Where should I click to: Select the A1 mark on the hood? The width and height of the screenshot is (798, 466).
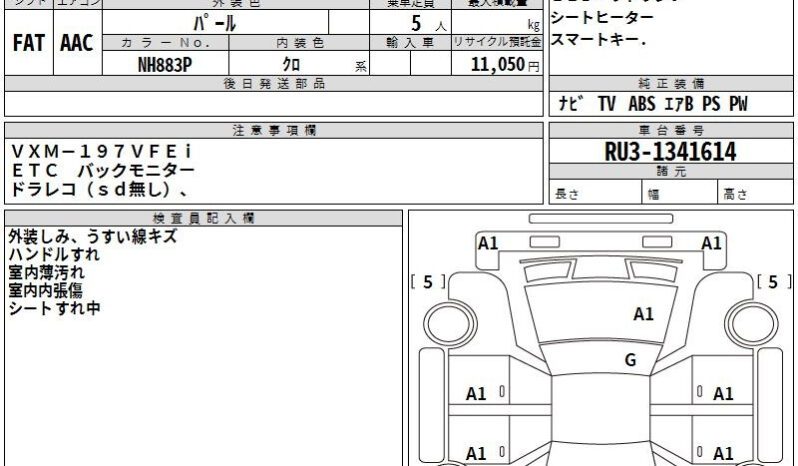(643, 314)
